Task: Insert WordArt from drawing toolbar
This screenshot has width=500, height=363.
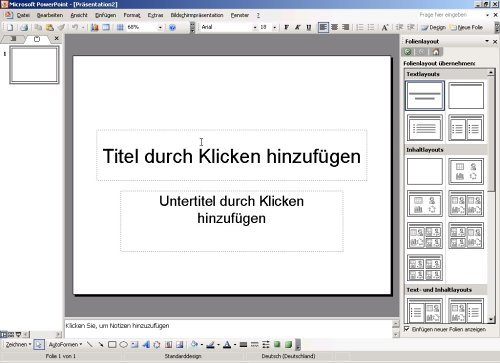Action: tap(146, 344)
